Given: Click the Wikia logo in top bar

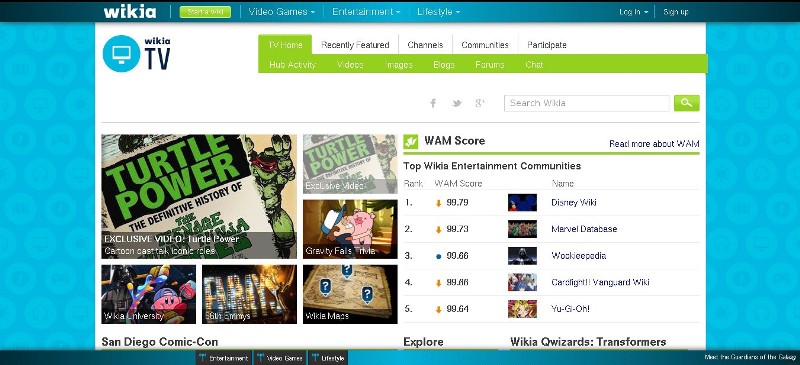Looking at the screenshot, I should [130, 11].
